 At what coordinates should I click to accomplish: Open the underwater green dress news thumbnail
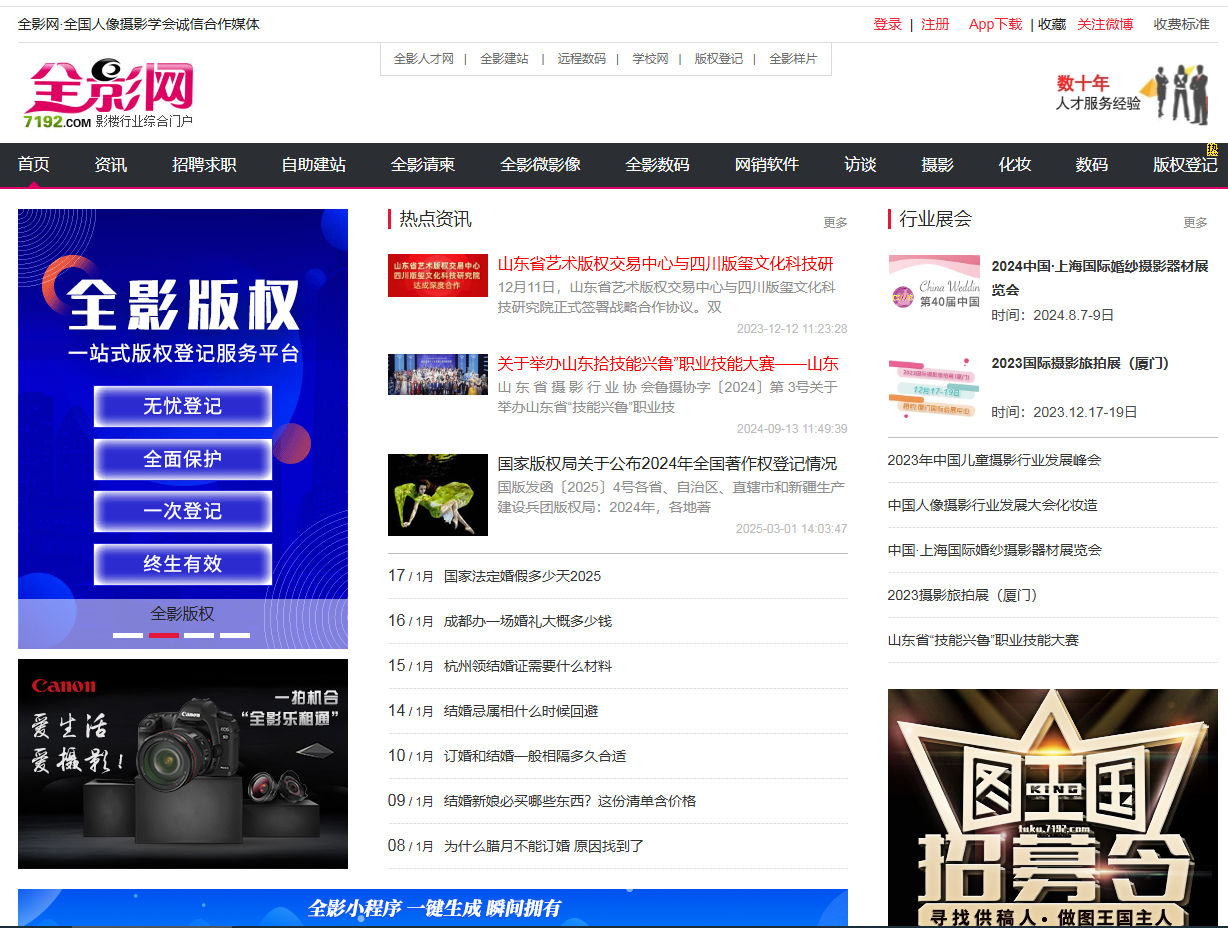(437, 494)
